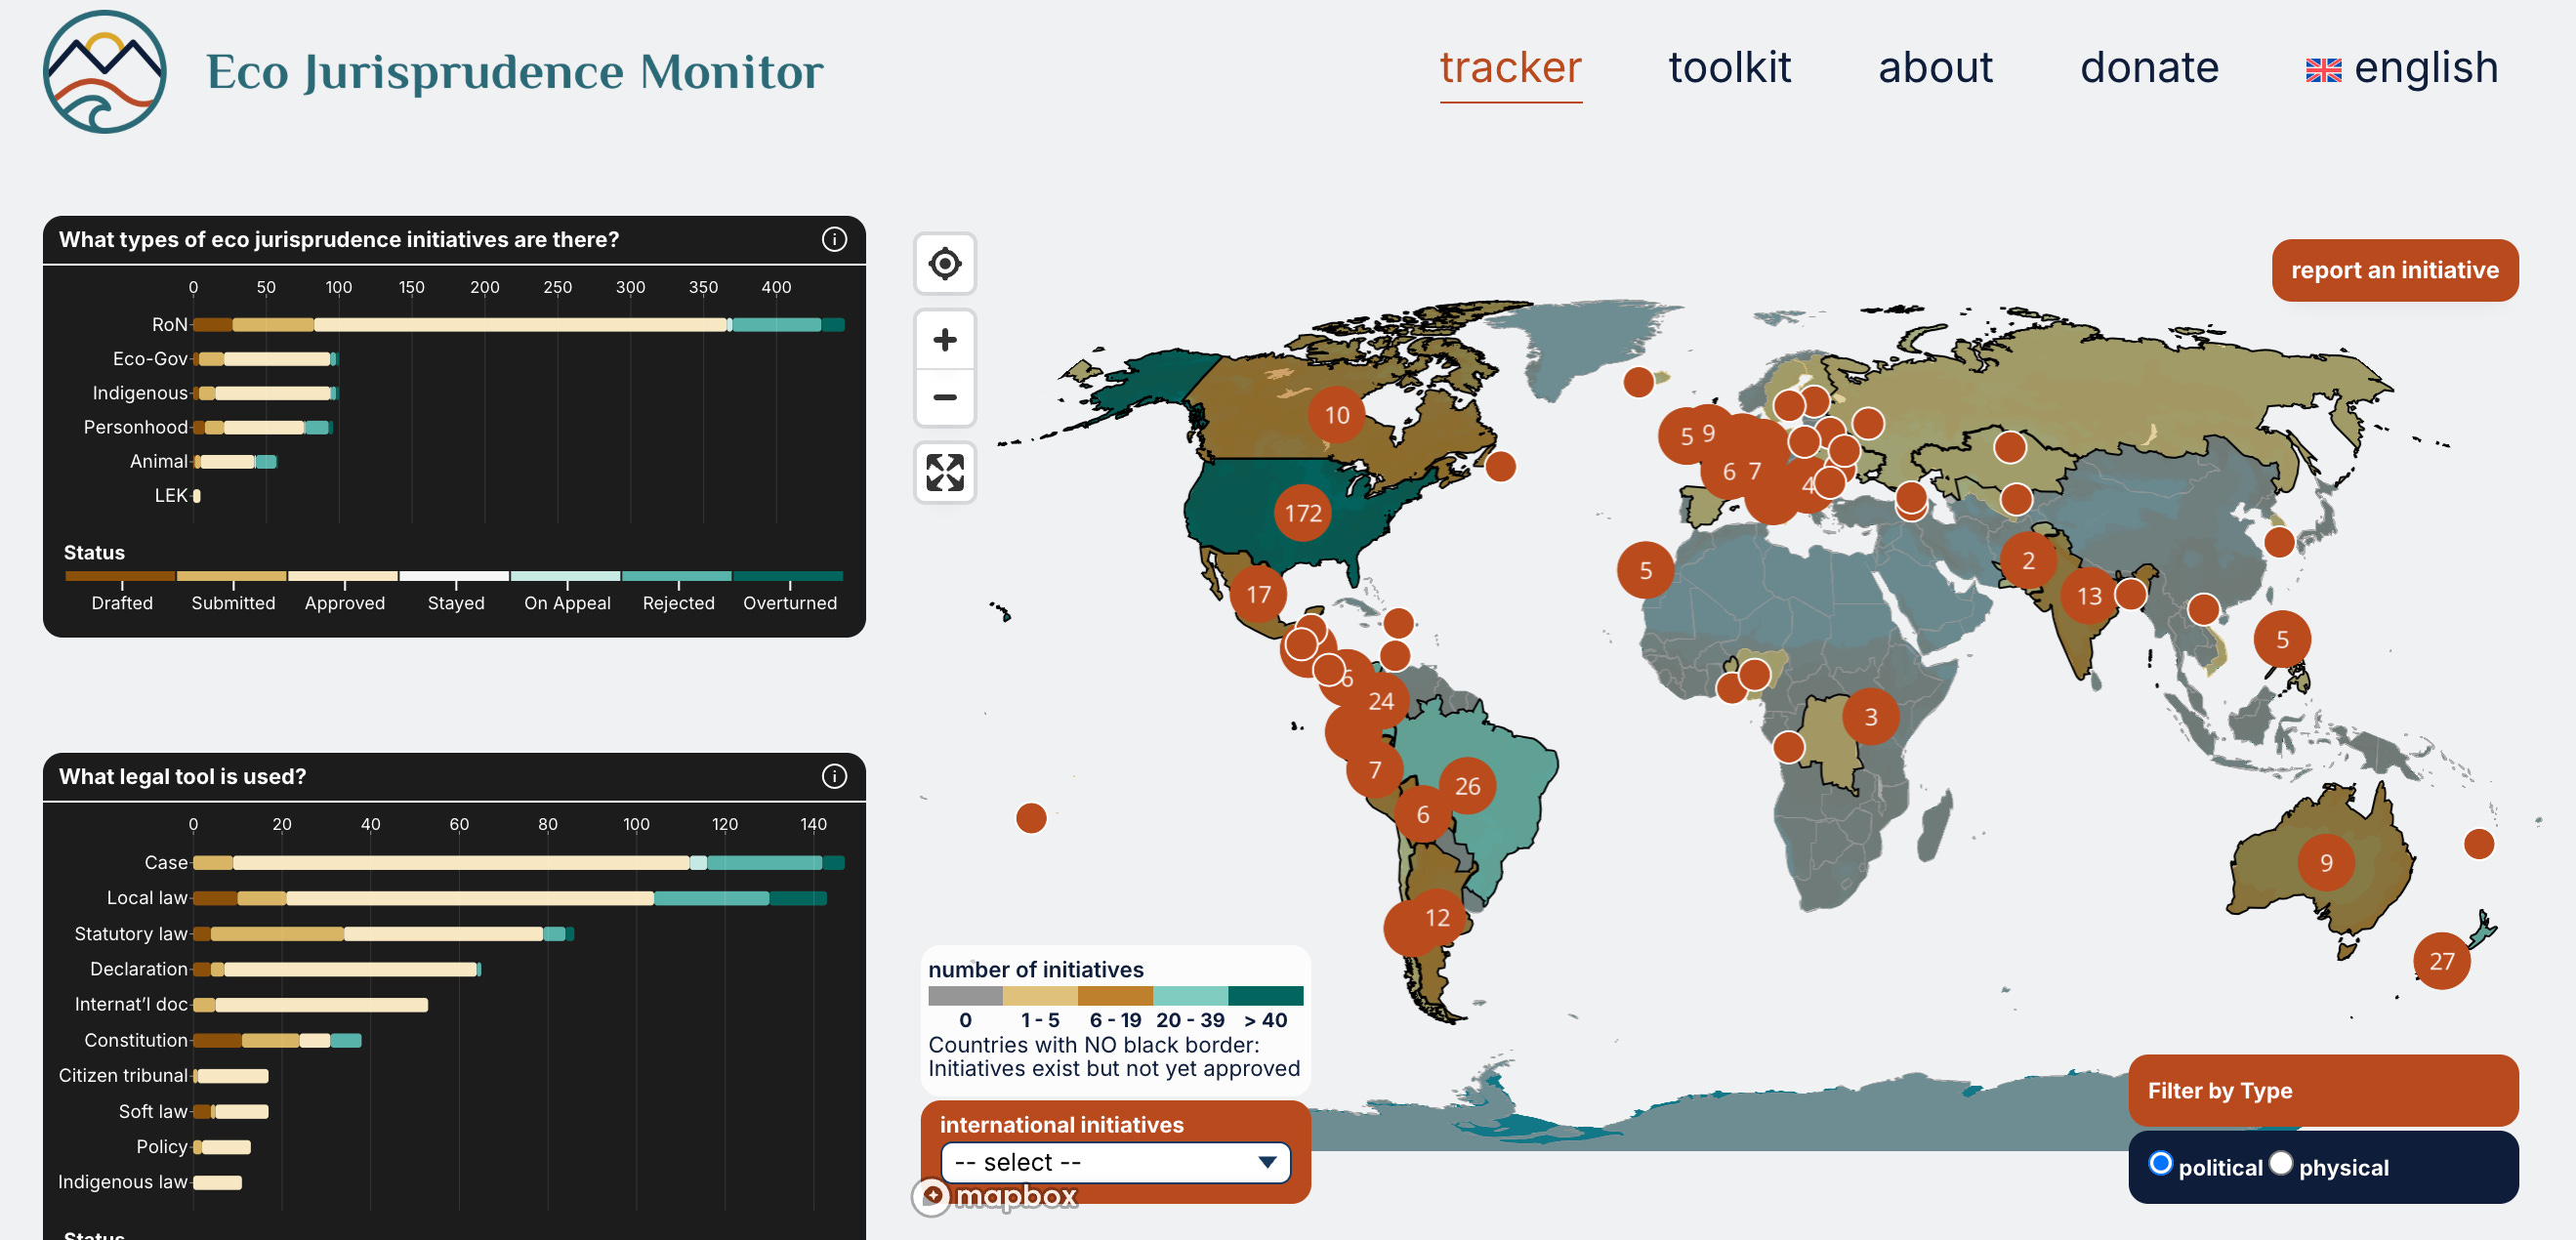The height and width of the screenshot is (1240, 2576).
Task: Click the Drafted status color swatch
Action: (x=120, y=576)
